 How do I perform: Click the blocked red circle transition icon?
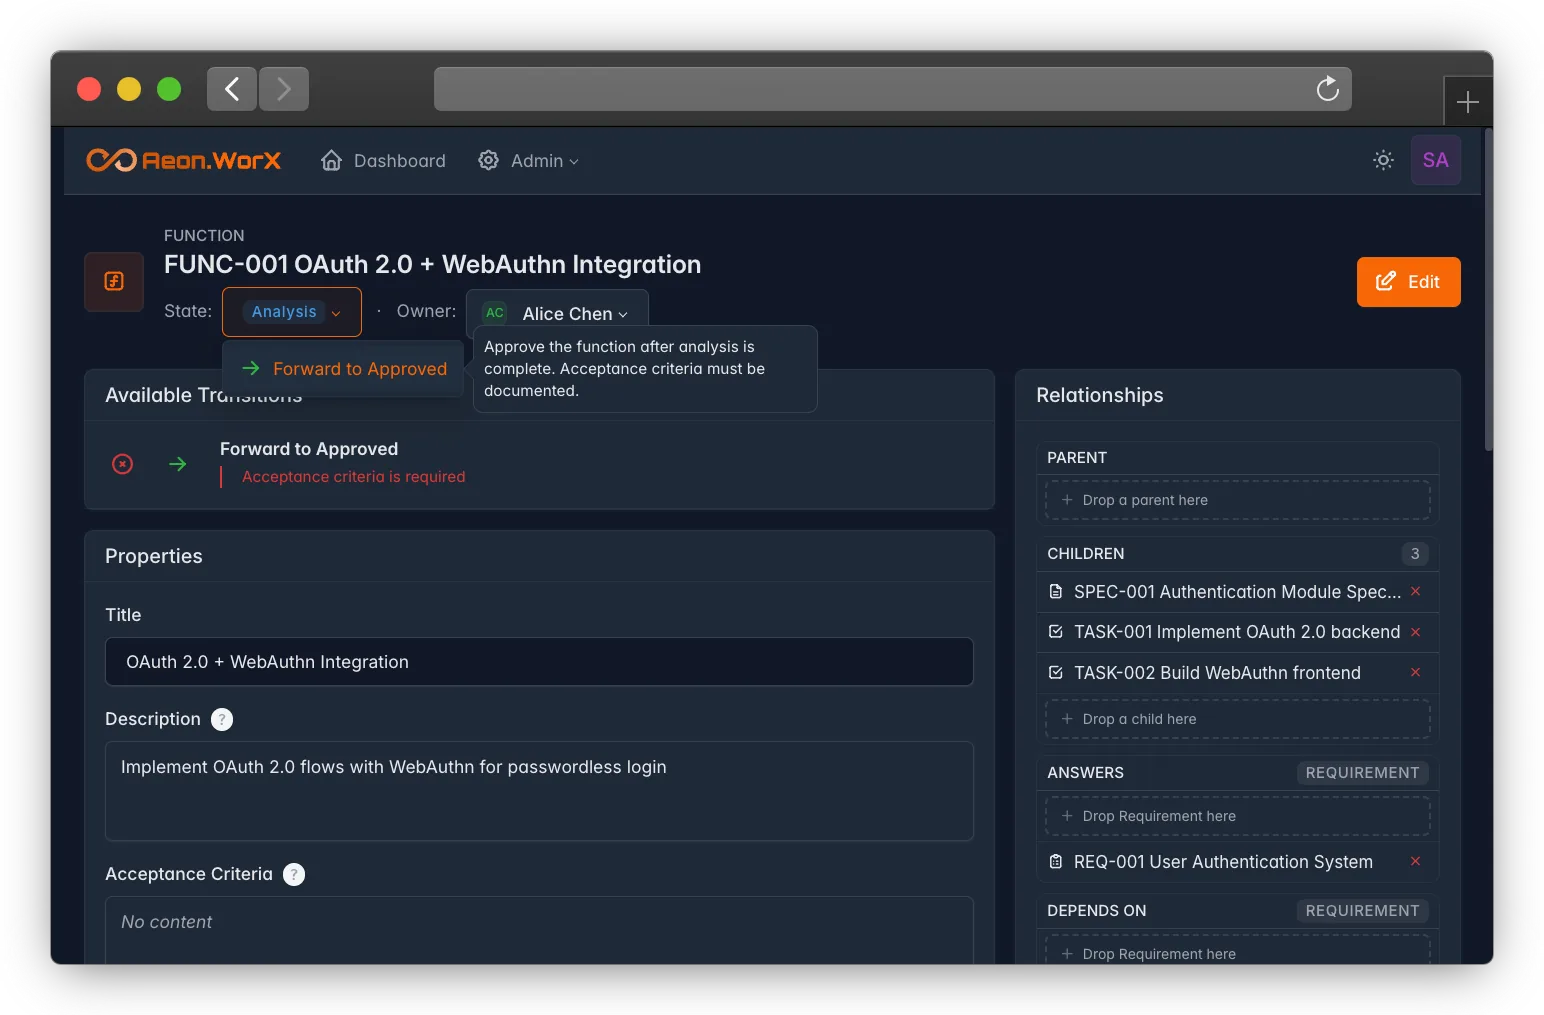122,464
